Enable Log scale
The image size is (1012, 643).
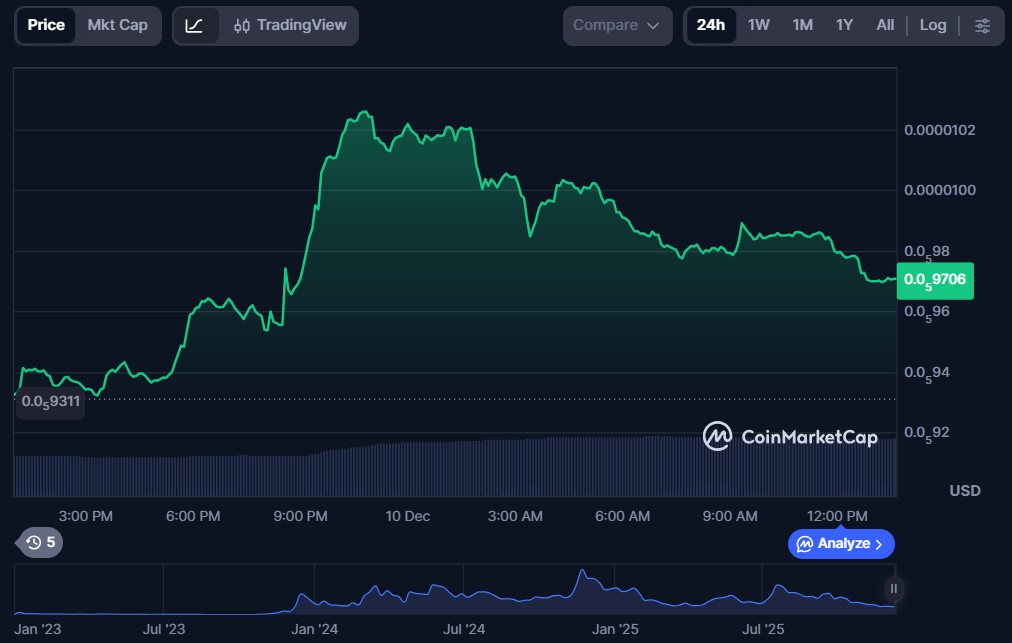click(932, 25)
